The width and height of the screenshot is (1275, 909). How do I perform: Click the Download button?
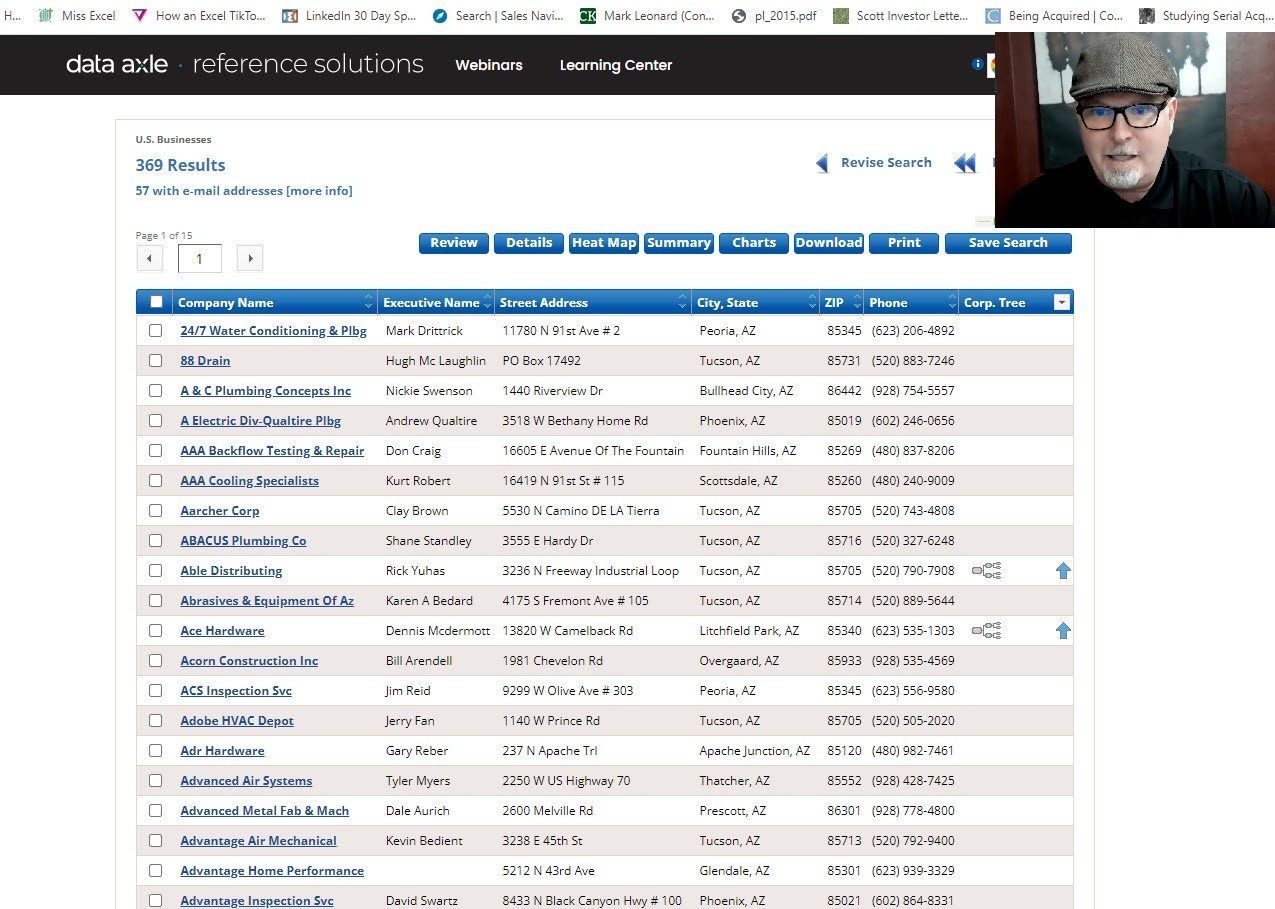829,243
